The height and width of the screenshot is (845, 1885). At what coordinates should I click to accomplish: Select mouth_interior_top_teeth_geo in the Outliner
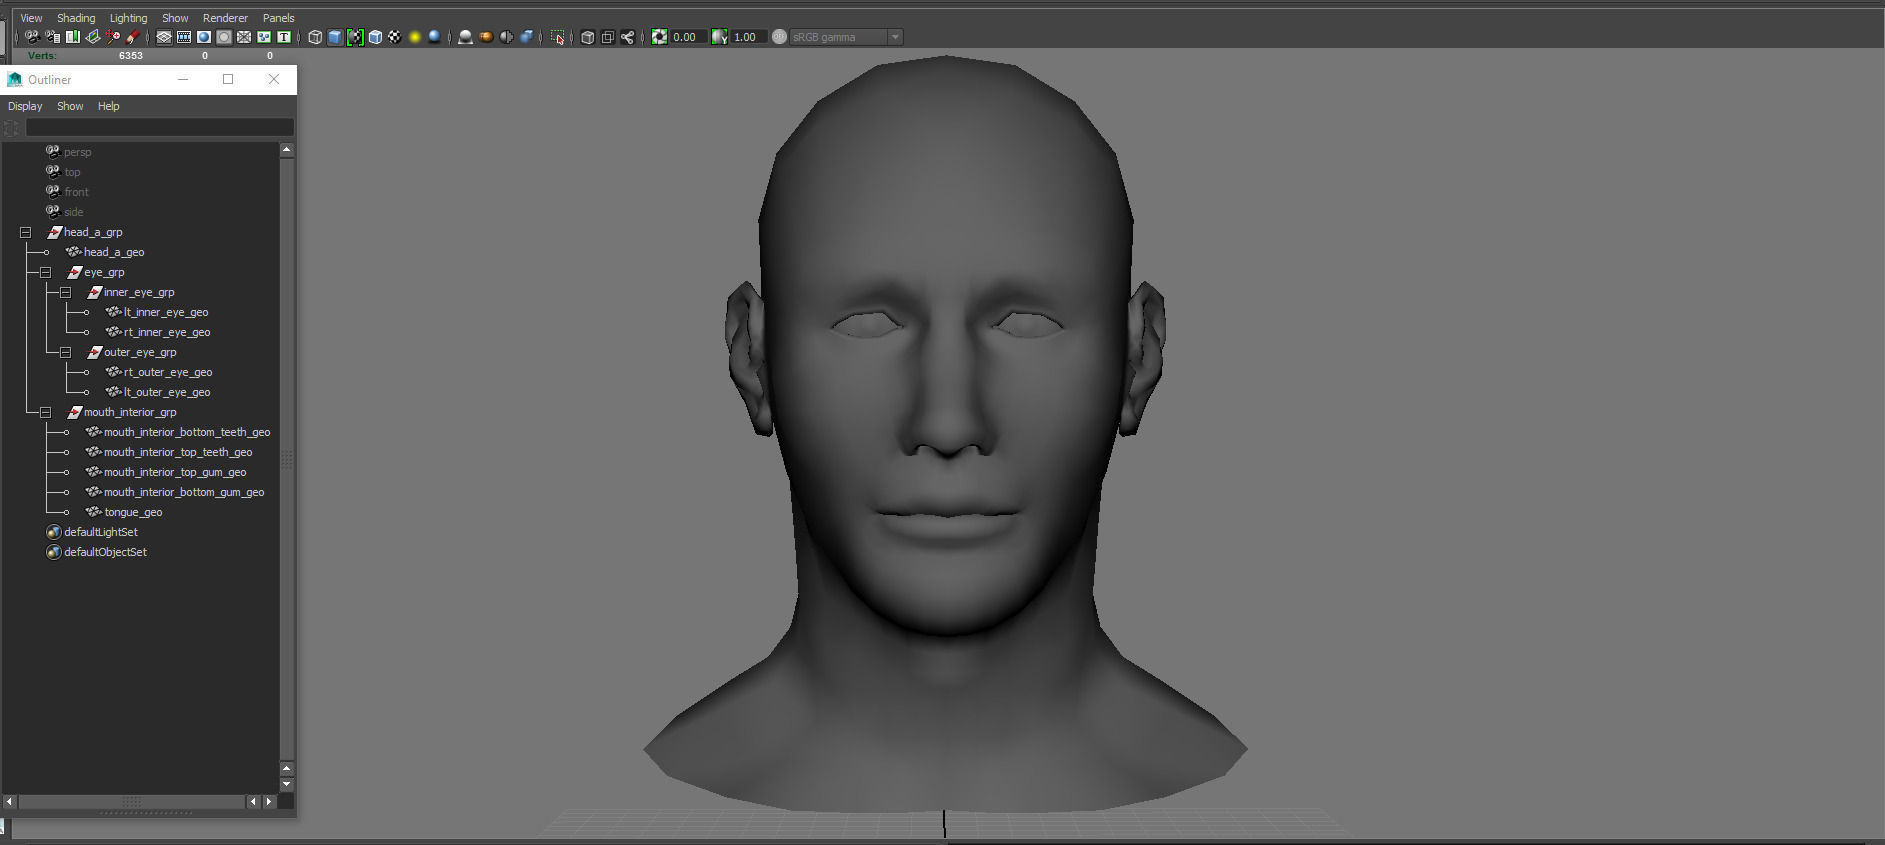tap(178, 452)
